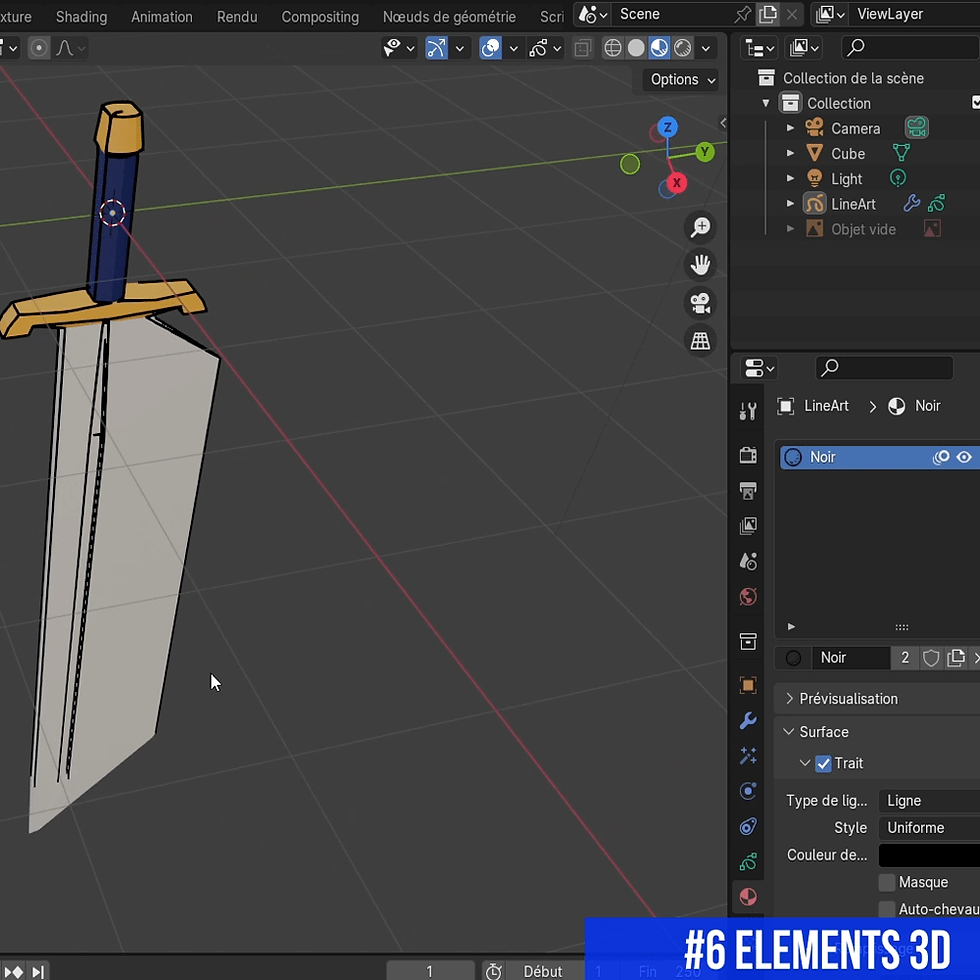
Task: Click the material user count button 2
Action: coord(905,658)
